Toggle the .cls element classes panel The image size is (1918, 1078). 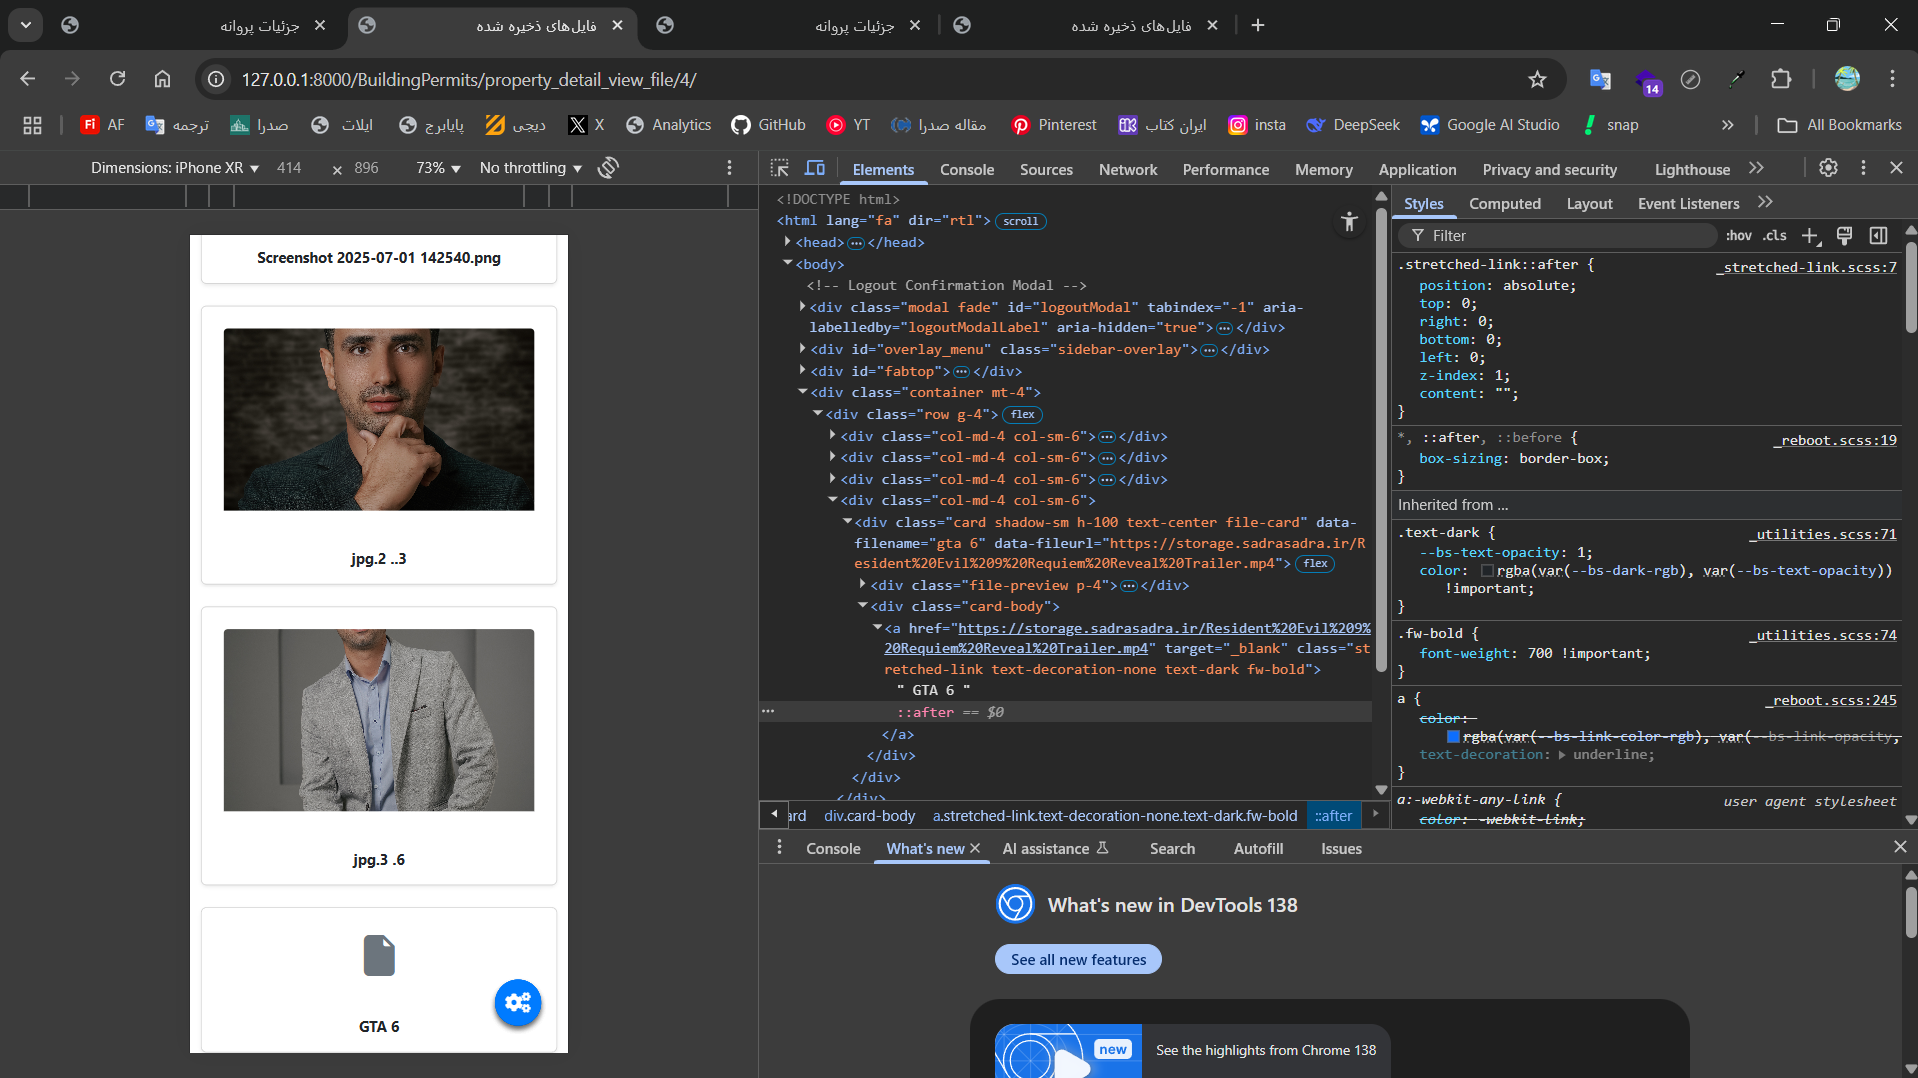tap(1775, 236)
